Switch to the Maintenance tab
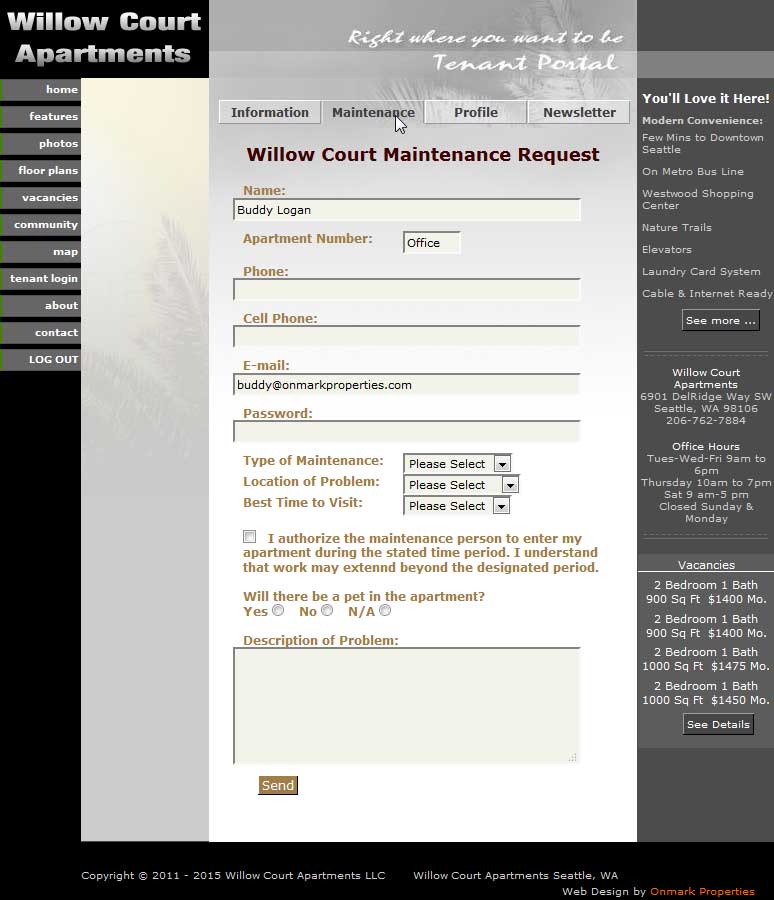The height and width of the screenshot is (900, 774). tap(373, 112)
